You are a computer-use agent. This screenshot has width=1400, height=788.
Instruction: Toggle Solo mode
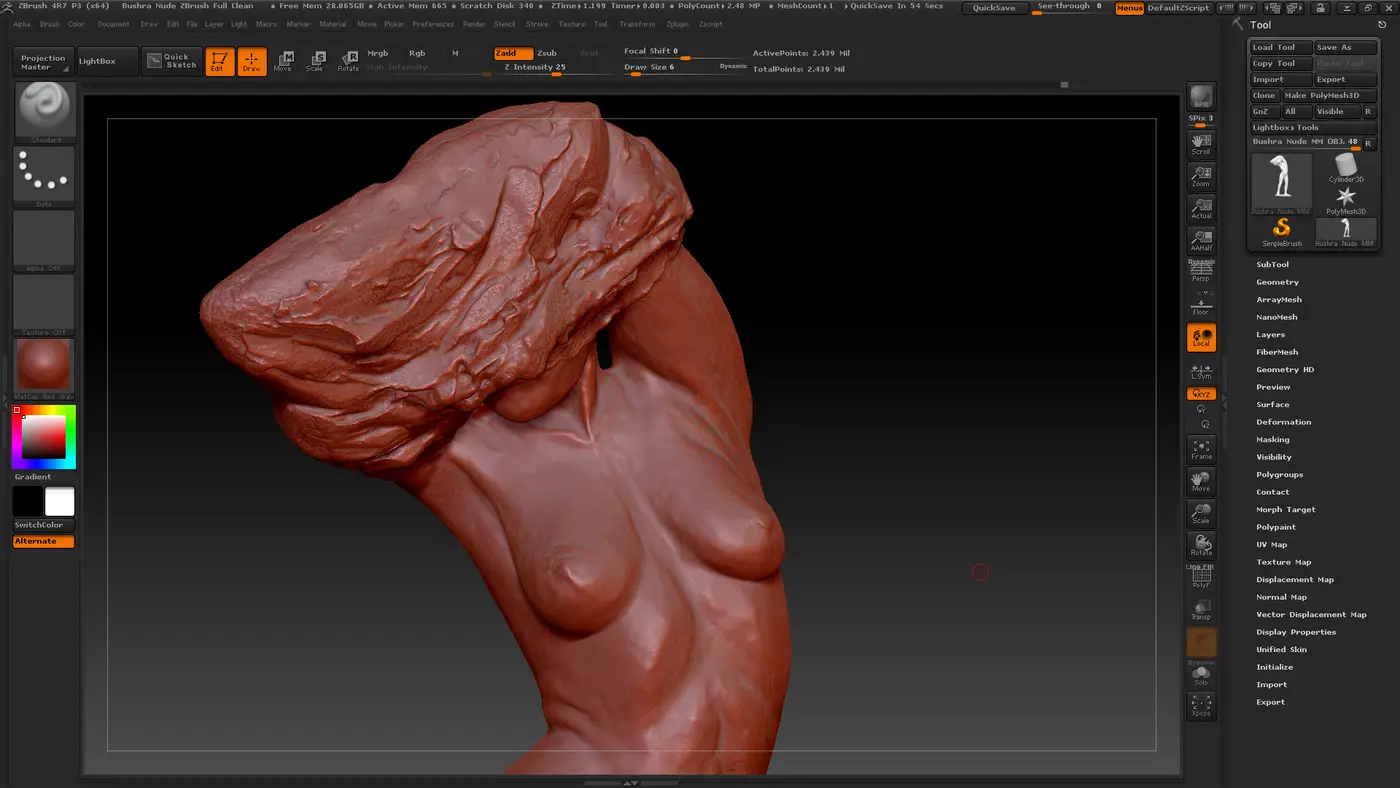tap(1201, 677)
